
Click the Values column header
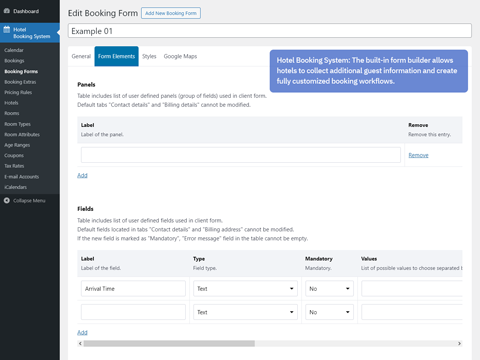click(x=369, y=259)
